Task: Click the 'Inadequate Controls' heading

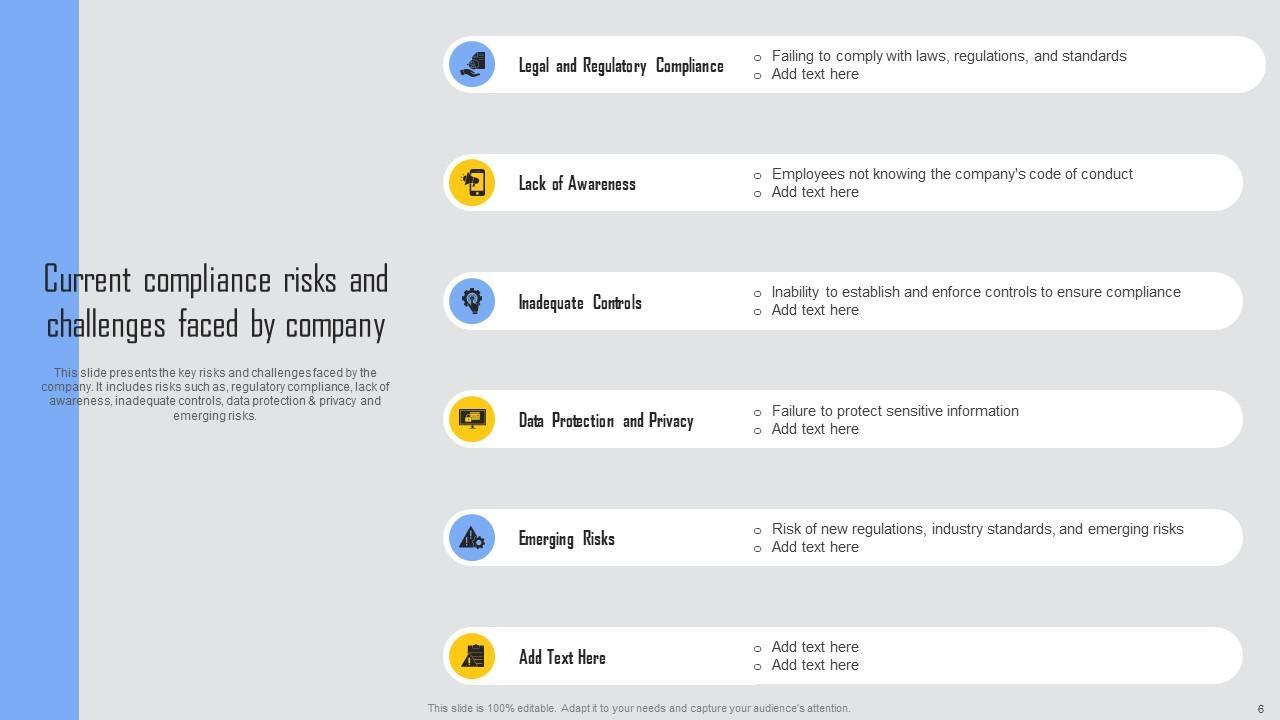Action: (x=579, y=302)
